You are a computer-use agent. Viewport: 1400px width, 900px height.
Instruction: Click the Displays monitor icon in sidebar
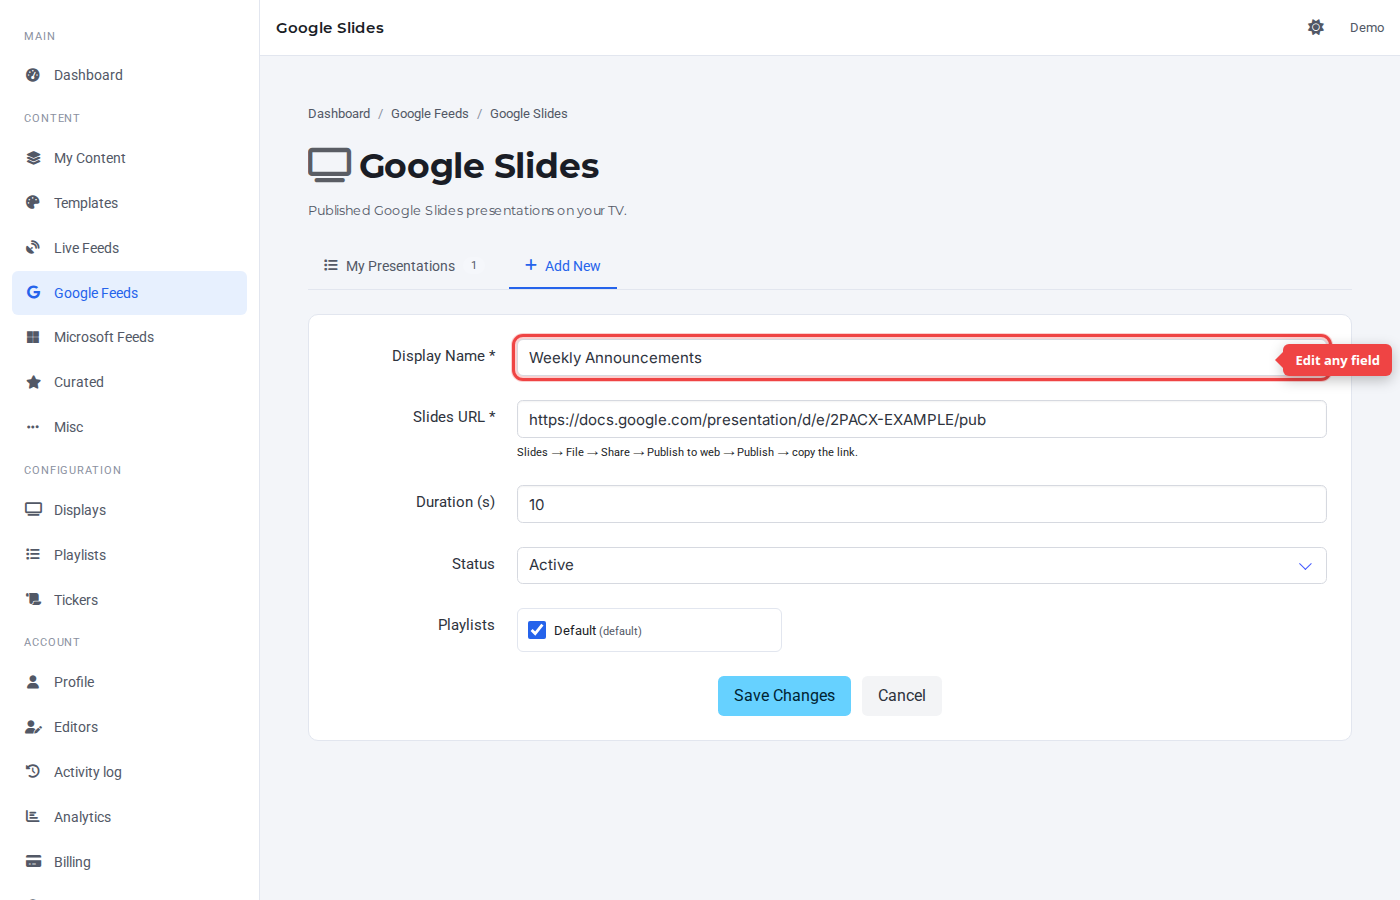pos(33,510)
